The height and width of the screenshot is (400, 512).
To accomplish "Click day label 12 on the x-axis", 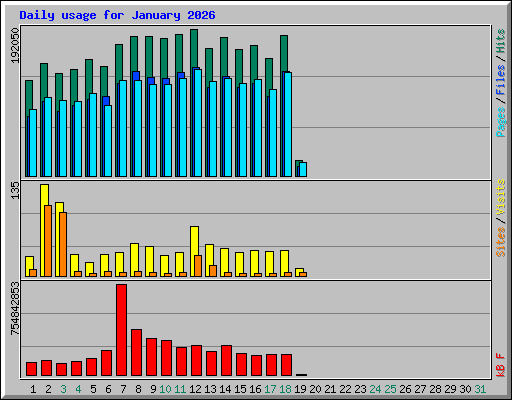I will pos(195,389).
